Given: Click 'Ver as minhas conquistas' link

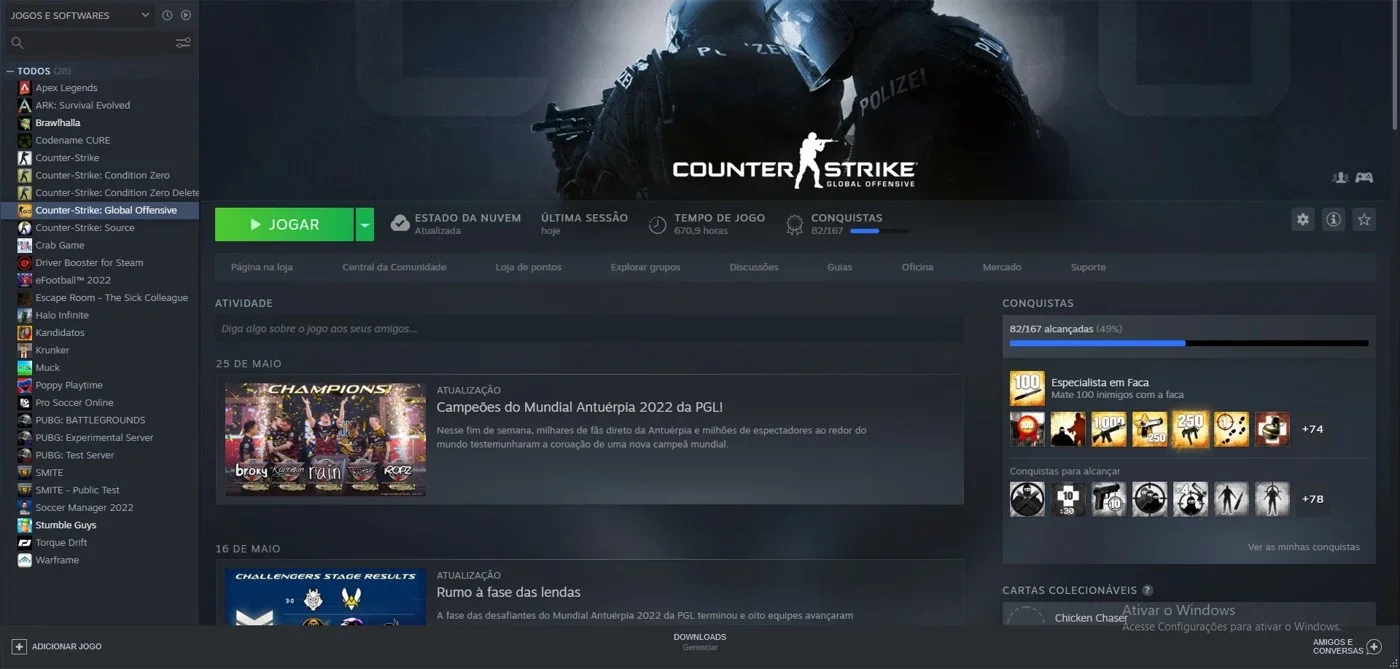Looking at the screenshot, I should point(1303,547).
